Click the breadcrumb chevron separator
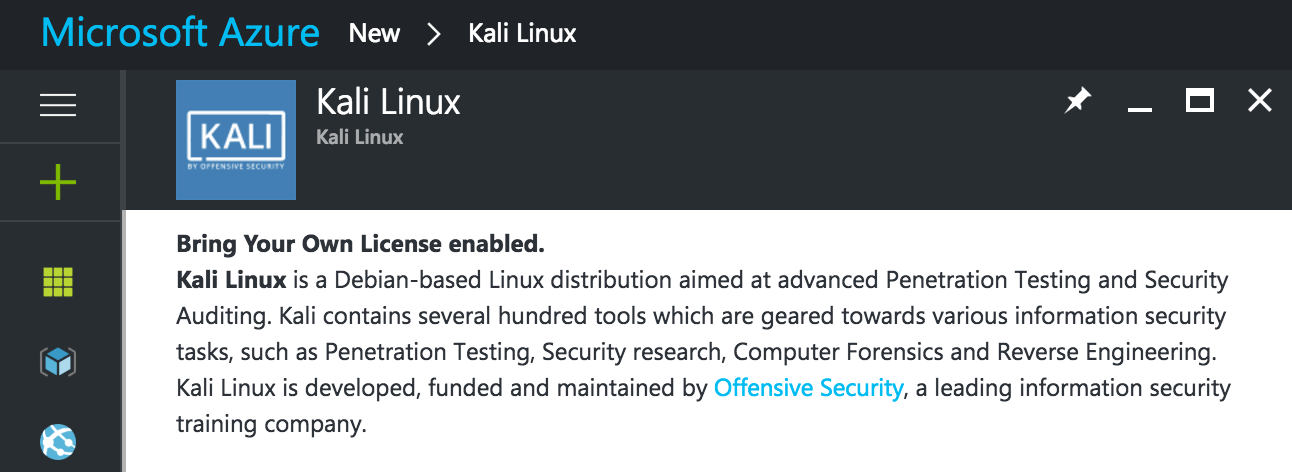 pos(434,34)
